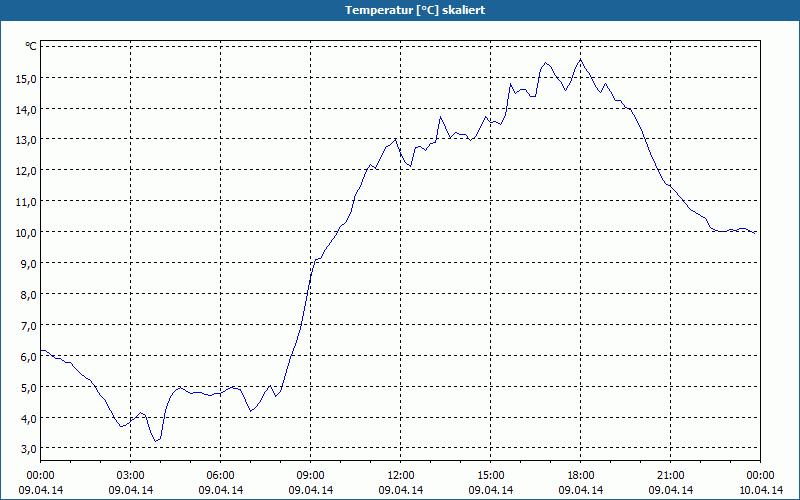Click the temperature peak at 18:00
This screenshot has width=800, height=500.
click(581, 59)
